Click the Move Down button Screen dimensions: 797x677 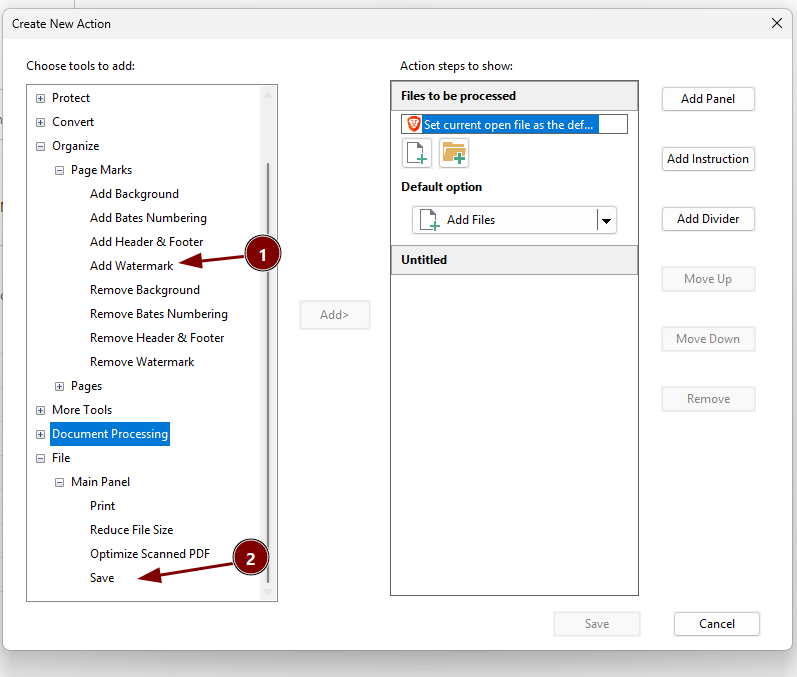pos(708,338)
